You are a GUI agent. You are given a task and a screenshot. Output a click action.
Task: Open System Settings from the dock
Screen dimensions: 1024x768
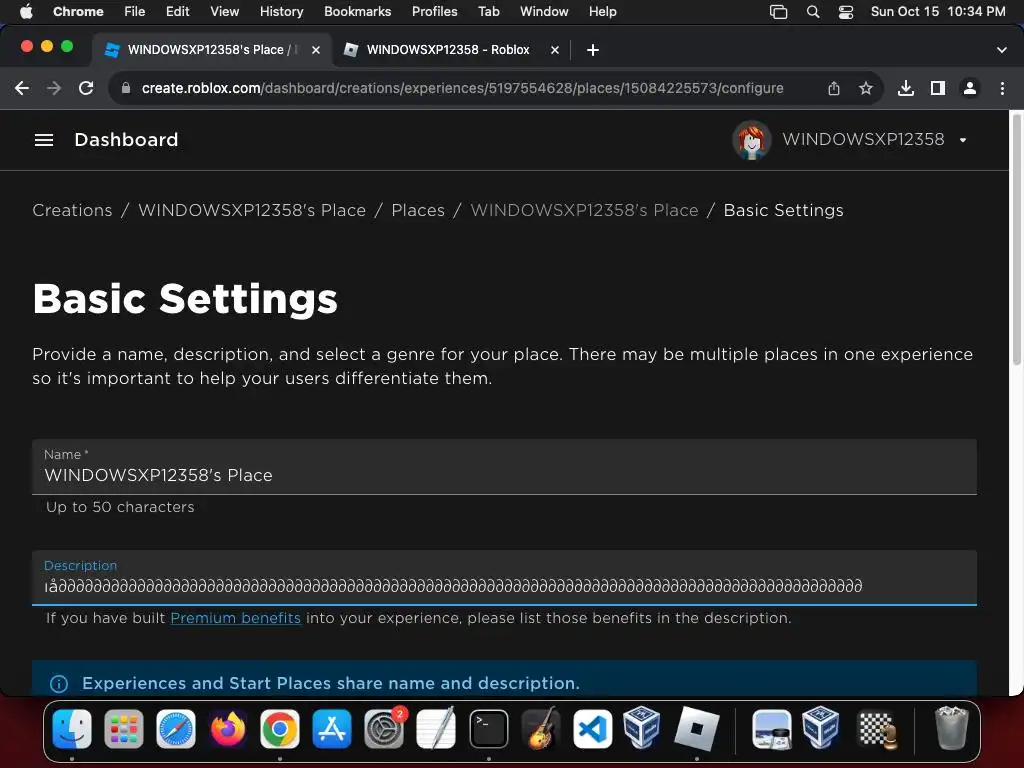[384, 729]
